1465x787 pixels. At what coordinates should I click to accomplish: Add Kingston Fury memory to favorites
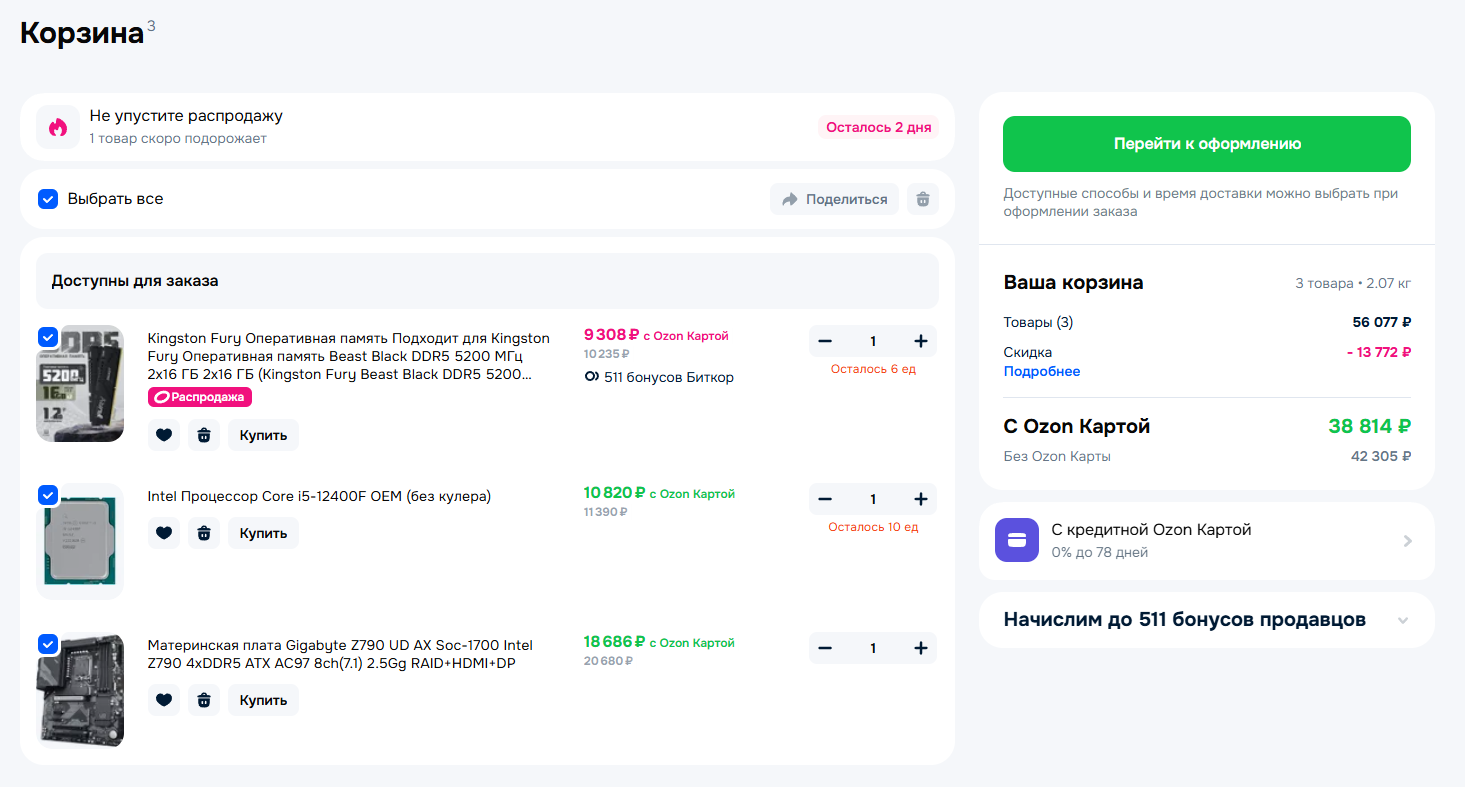(x=164, y=435)
